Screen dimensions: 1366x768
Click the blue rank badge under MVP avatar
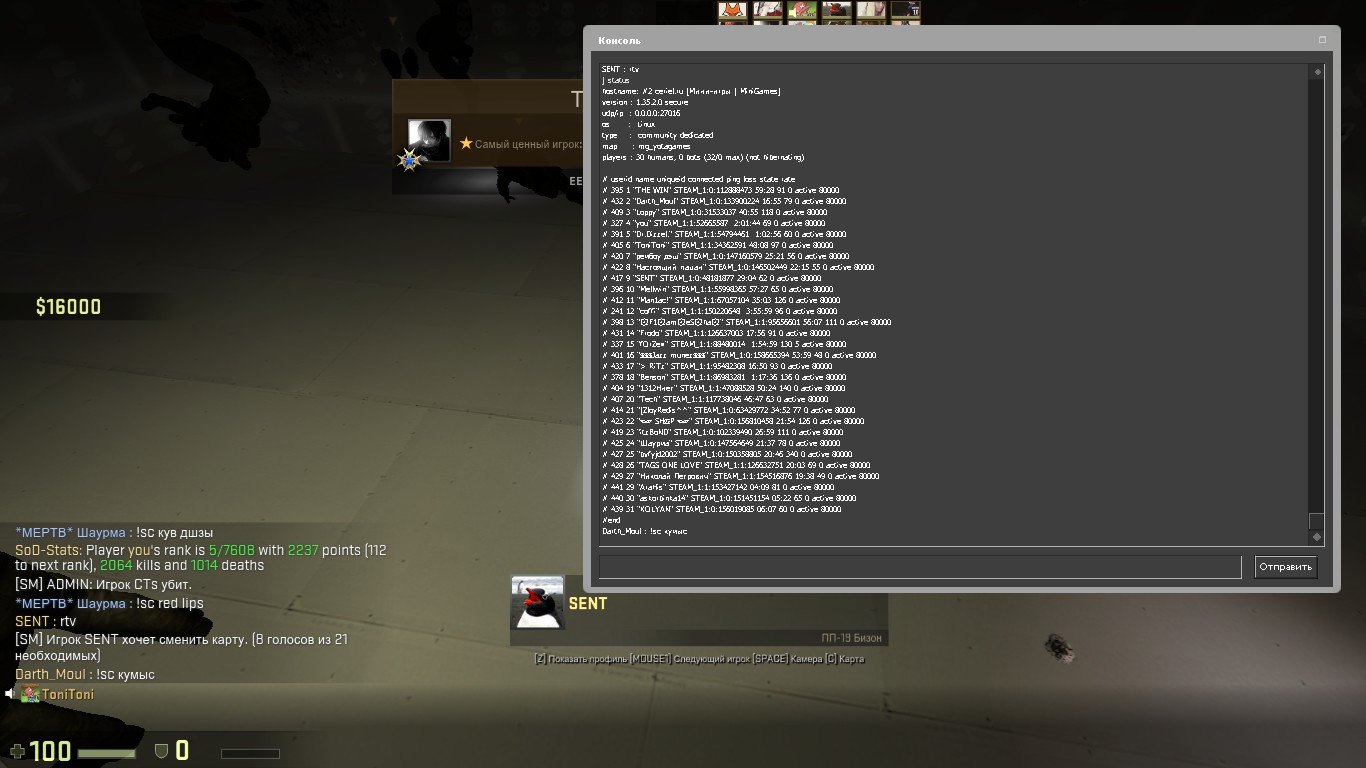click(x=409, y=160)
